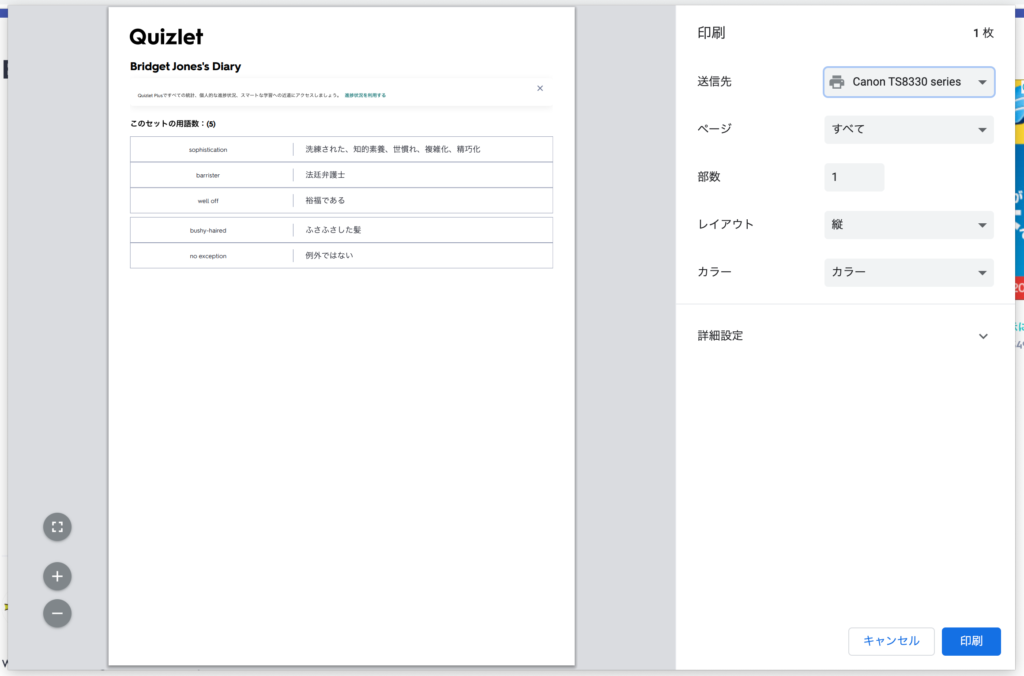Click the definition ふさふさした髪

pyautogui.click(x=333, y=230)
